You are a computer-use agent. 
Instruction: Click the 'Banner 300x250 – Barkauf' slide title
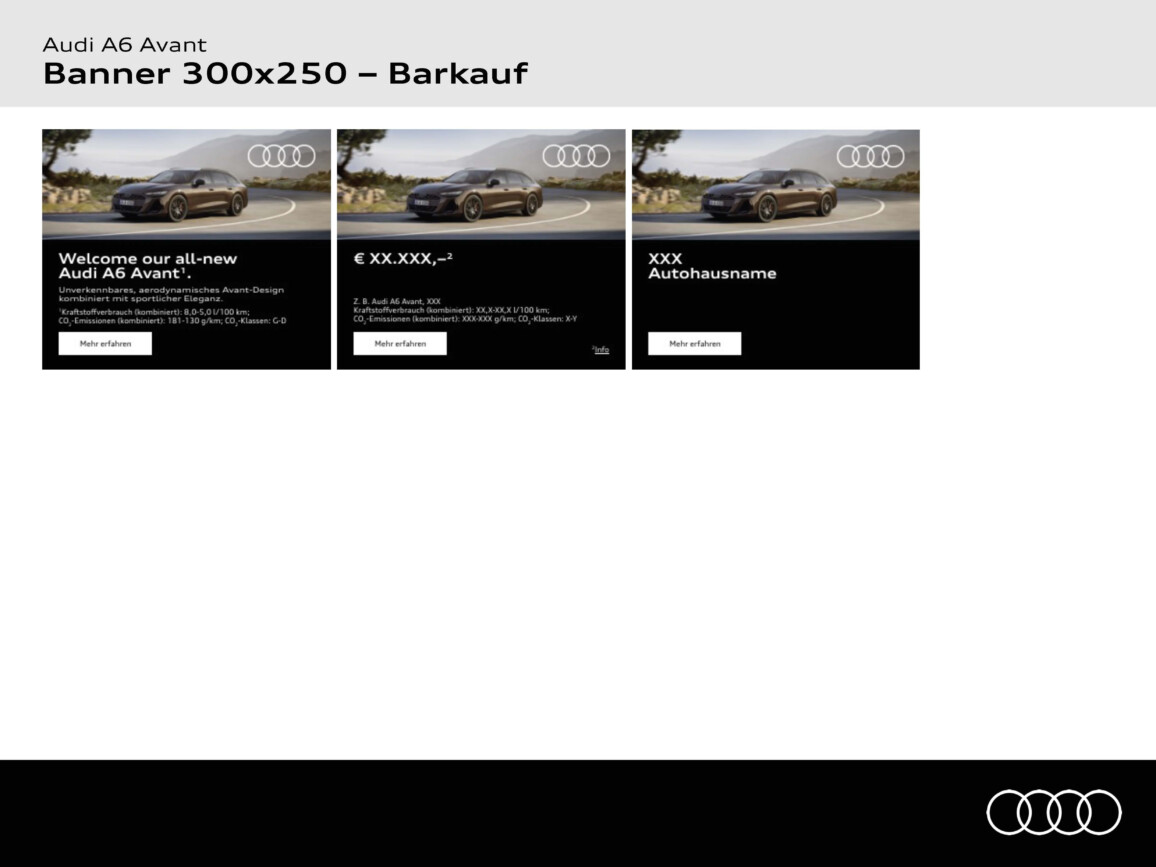[285, 74]
